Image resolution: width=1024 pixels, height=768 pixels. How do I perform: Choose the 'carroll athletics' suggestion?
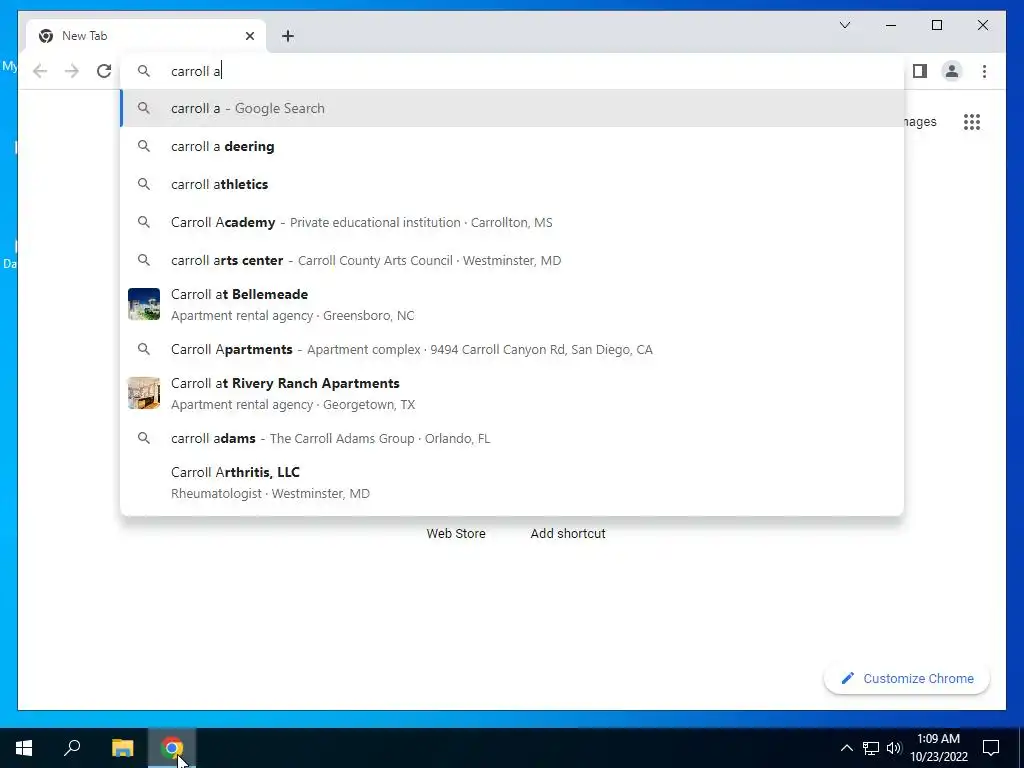click(513, 184)
